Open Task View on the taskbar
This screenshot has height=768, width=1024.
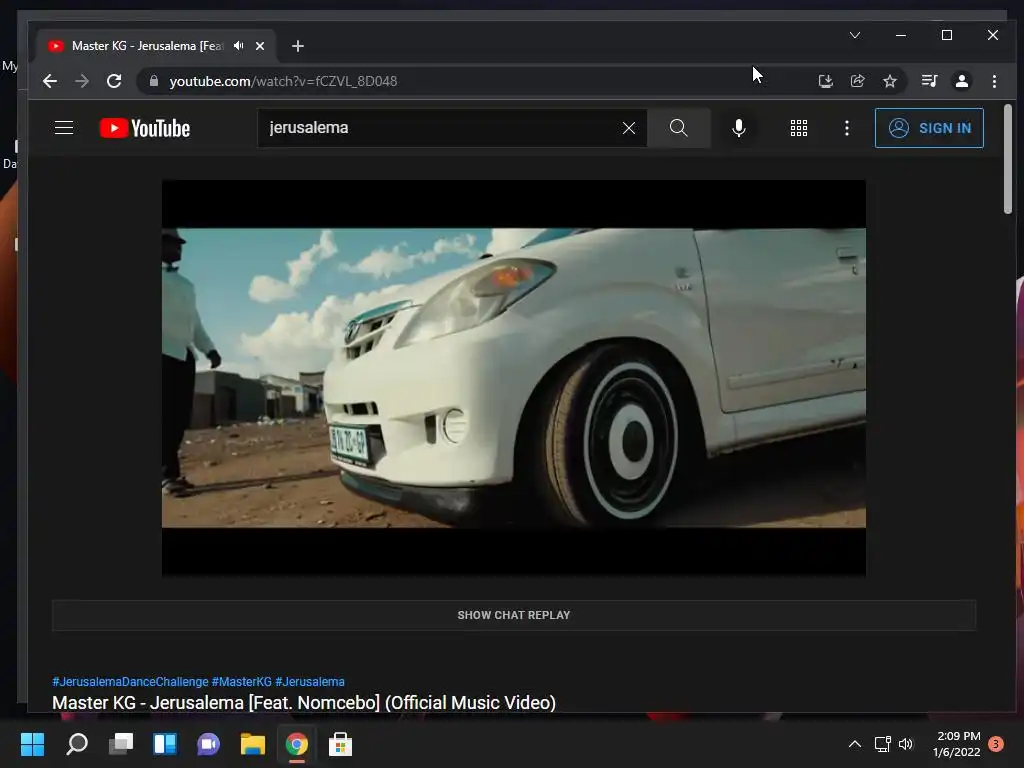pyautogui.click(x=121, y=744)
